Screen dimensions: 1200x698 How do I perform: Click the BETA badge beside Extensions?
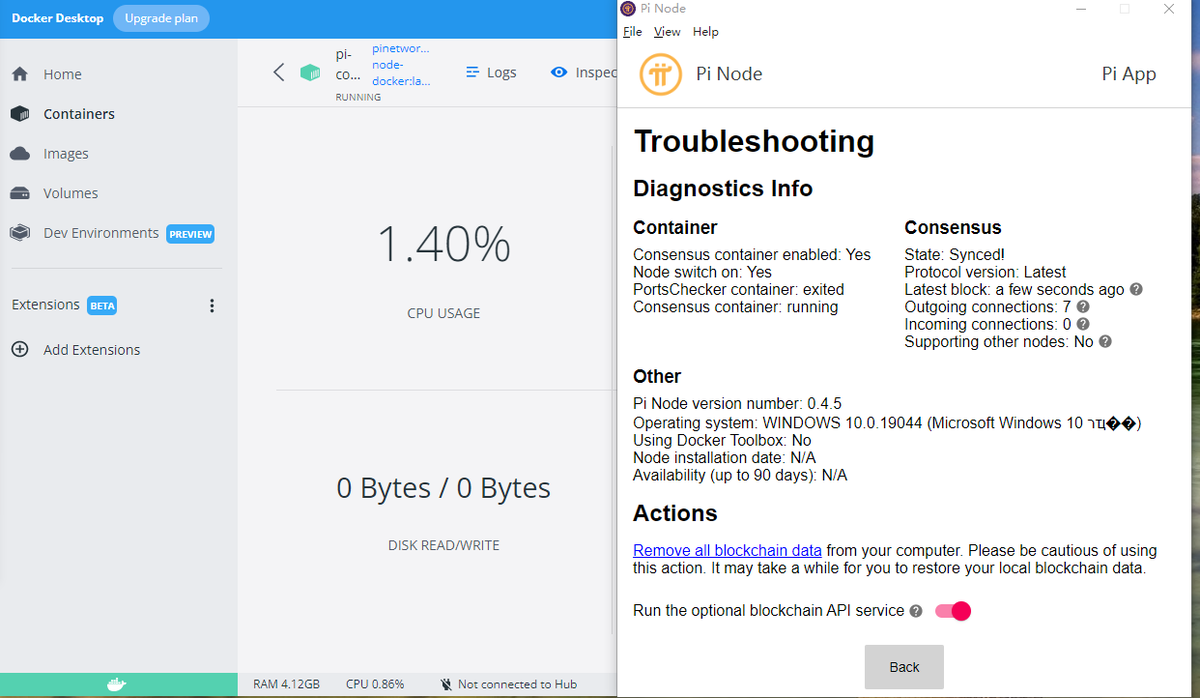point(102,306)
